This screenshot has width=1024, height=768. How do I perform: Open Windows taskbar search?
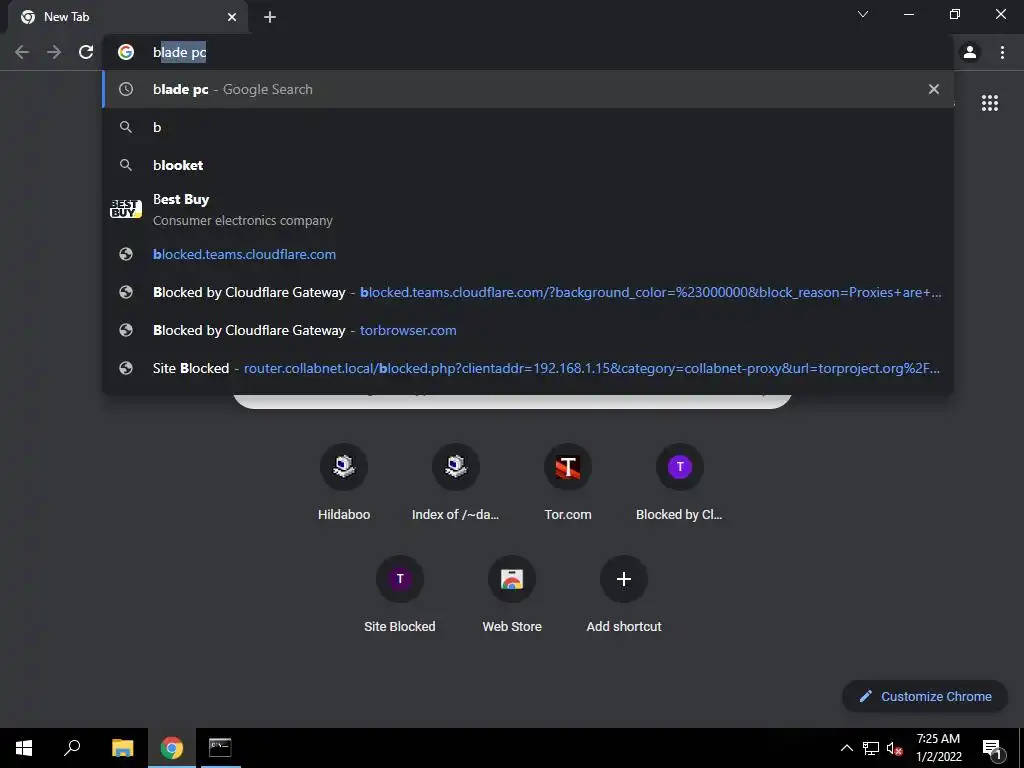(72, 748)
